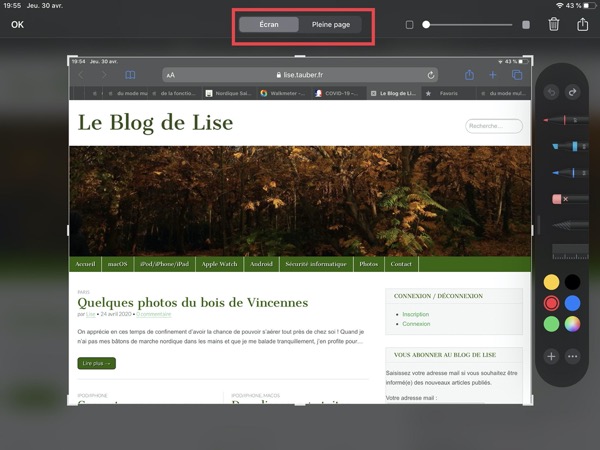Tap the redo arrow in the markup palette
Image resolution: width=600 pixels, height=450 pixels.
click(572, 92)
